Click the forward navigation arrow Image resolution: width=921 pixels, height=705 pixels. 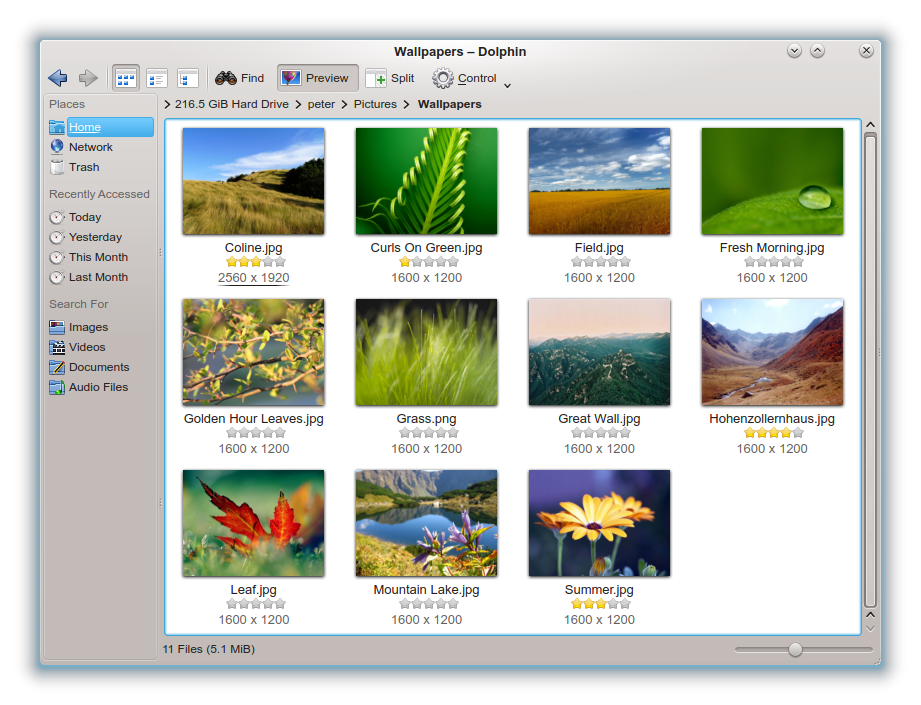pyautogui.click(x=88, y=78)
